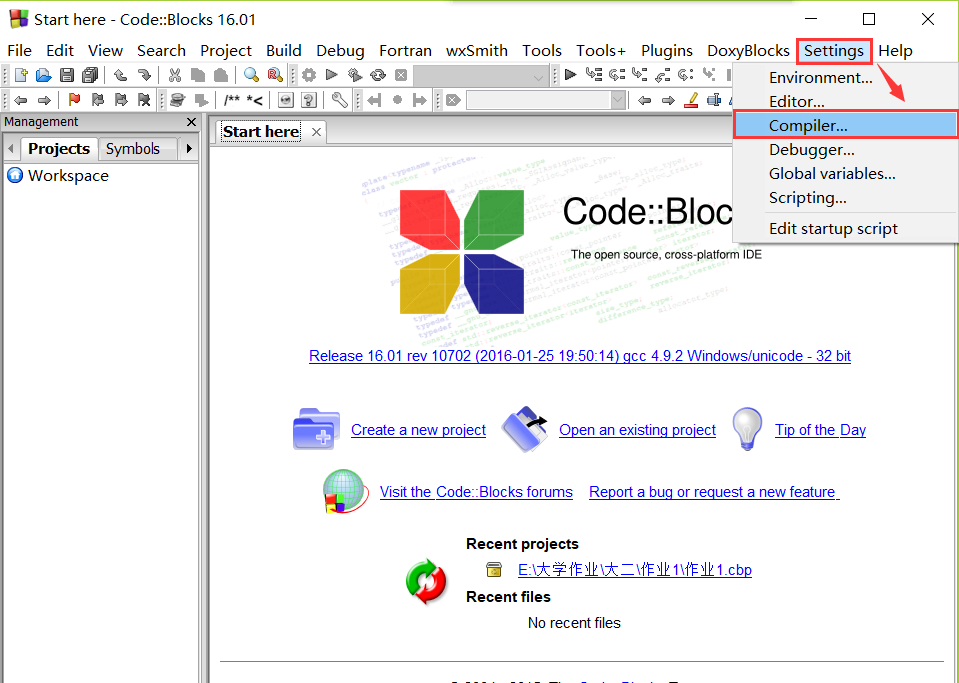Click the Next line debug icon
This screenshot has width=959, height=683.
(x=616, y=75)
